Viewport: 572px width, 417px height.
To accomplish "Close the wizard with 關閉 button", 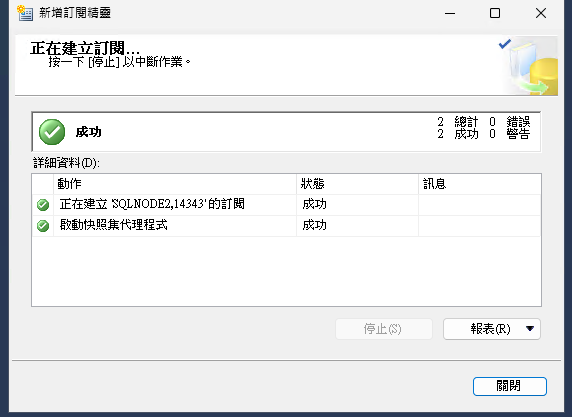I will coord(510,386).
